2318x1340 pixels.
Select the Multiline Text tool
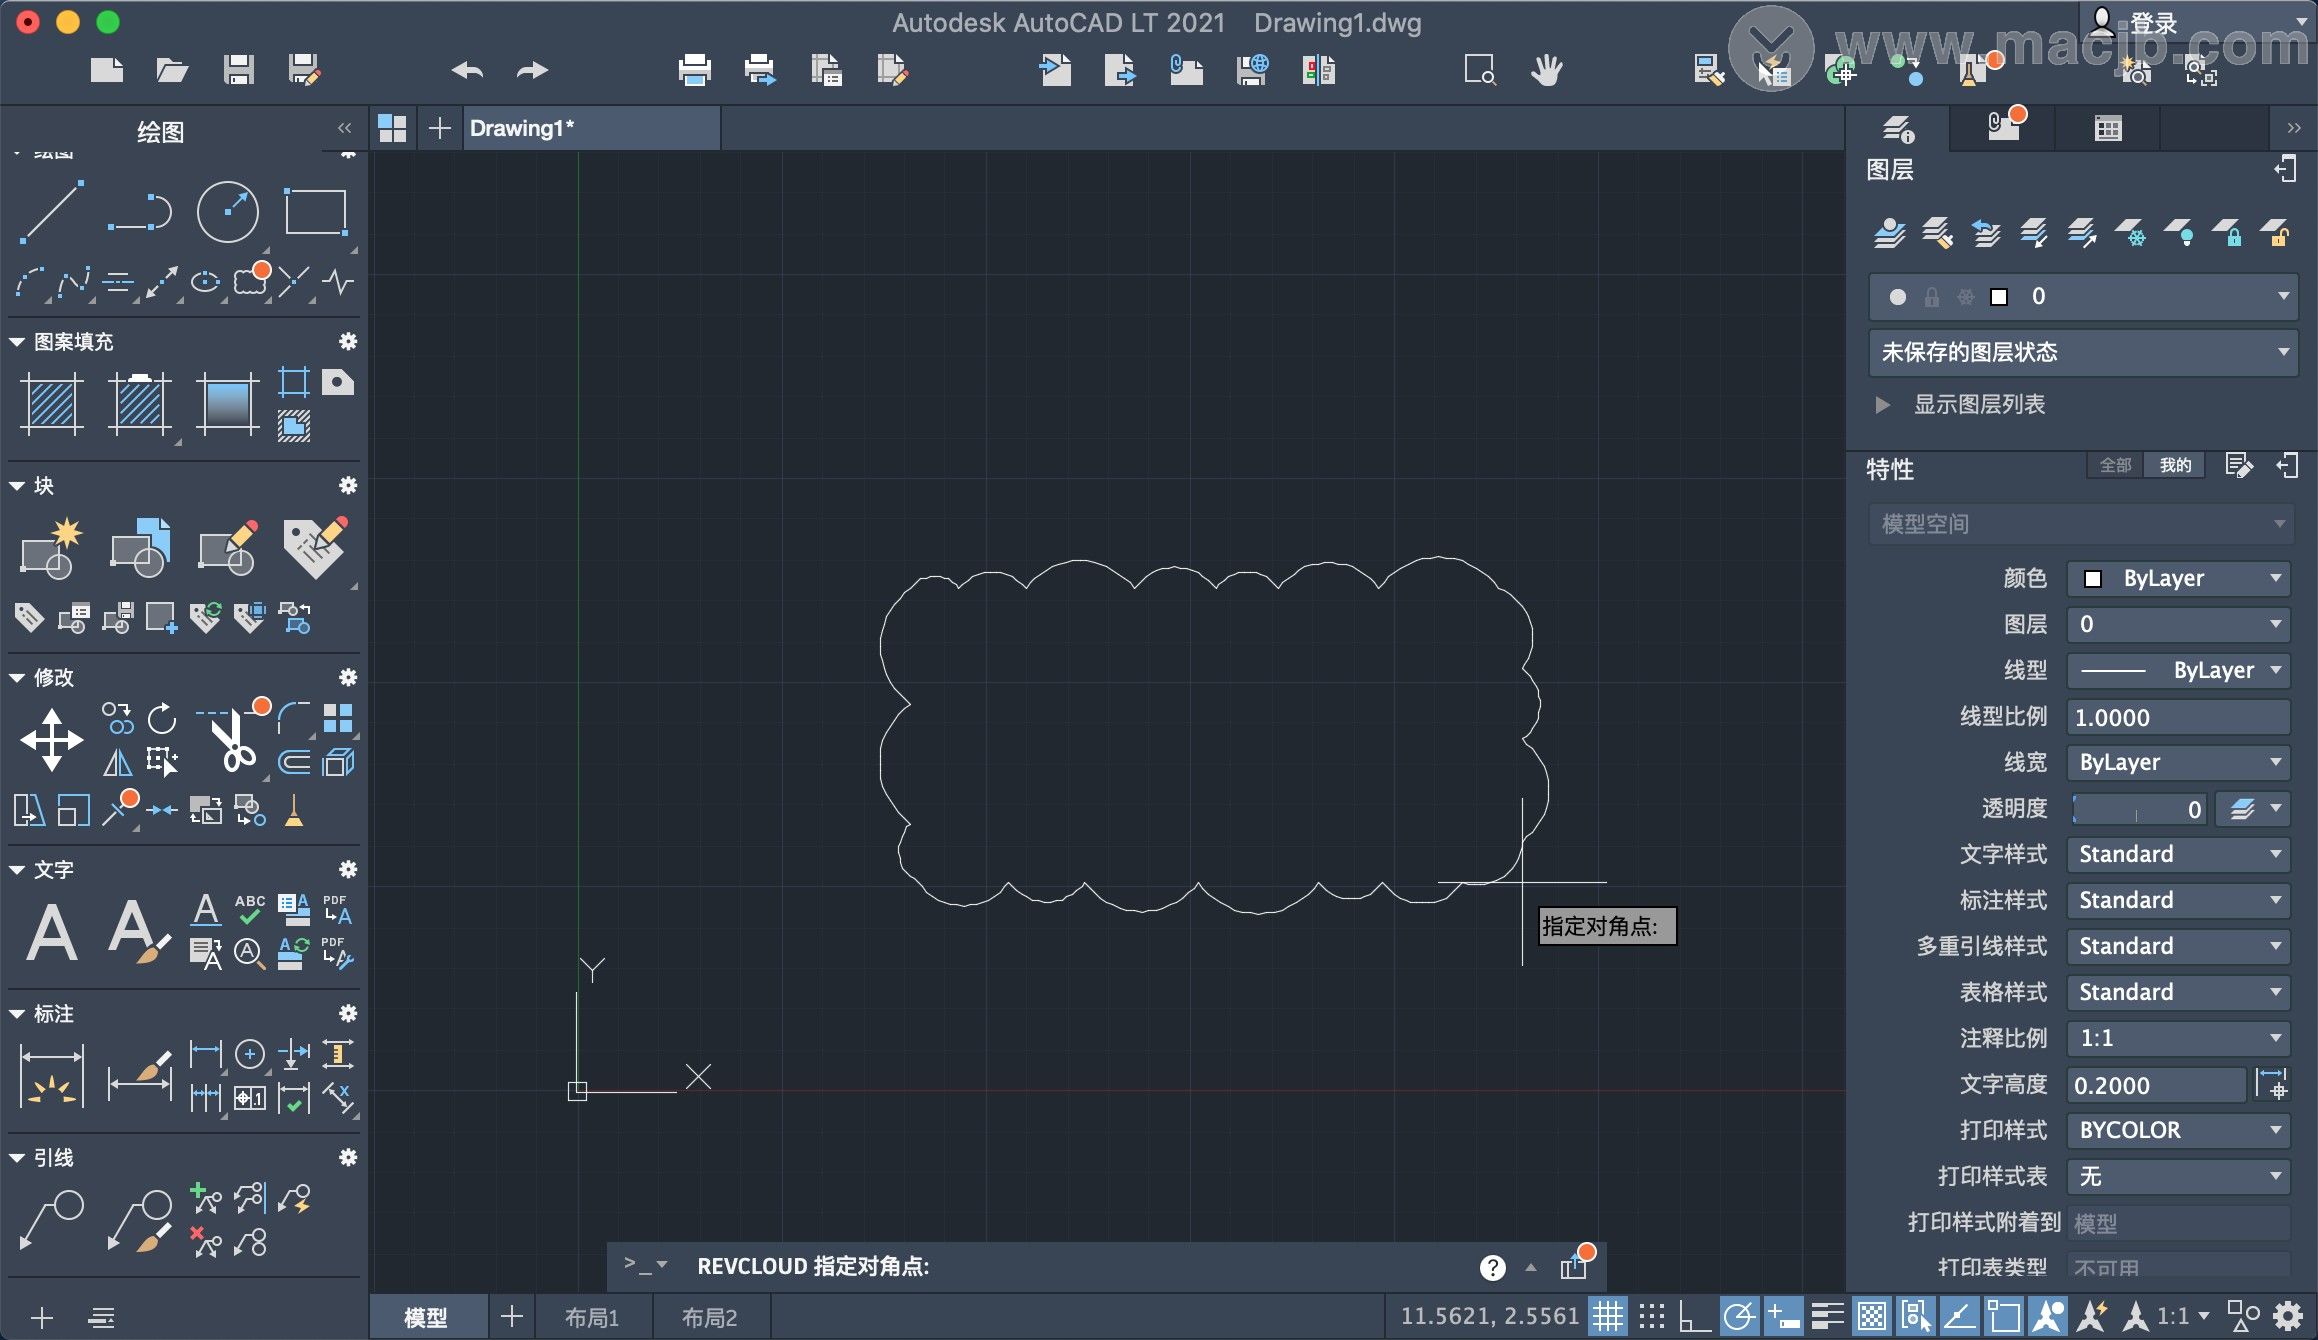[52, 932]
